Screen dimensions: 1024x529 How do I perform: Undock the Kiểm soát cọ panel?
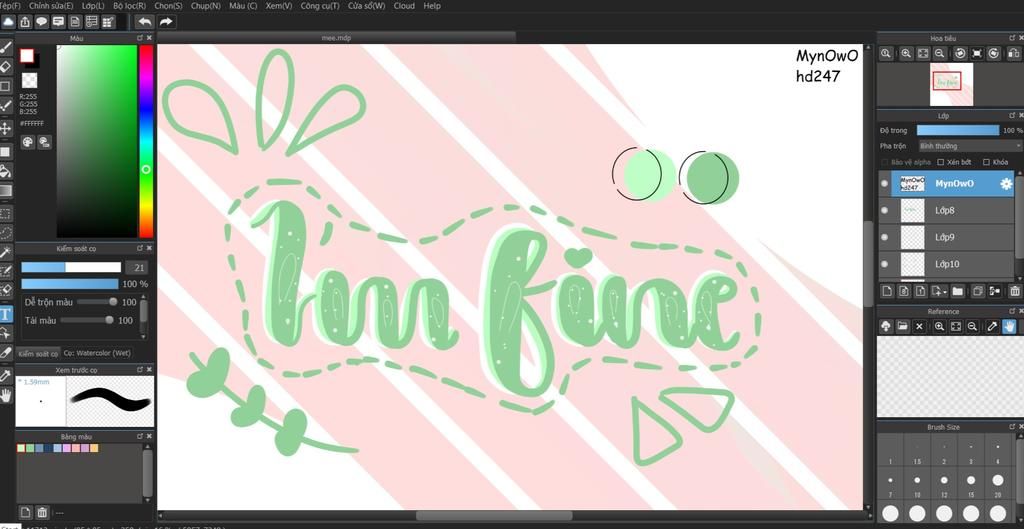[x=140, y=248]
